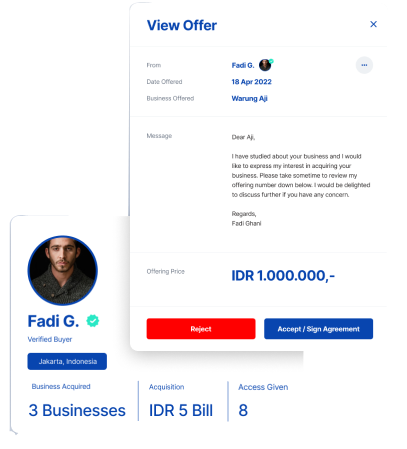
Task: View the Access Given count of 8
Action: [243, 410]
